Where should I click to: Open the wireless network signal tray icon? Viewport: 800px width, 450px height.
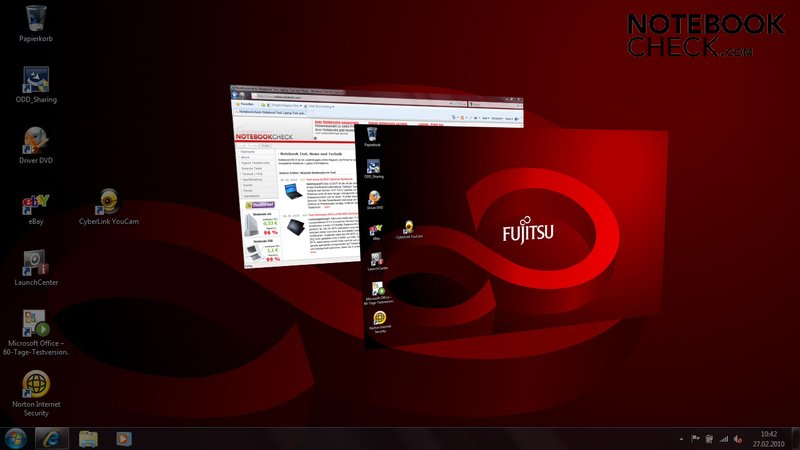(x=723, y=439)
